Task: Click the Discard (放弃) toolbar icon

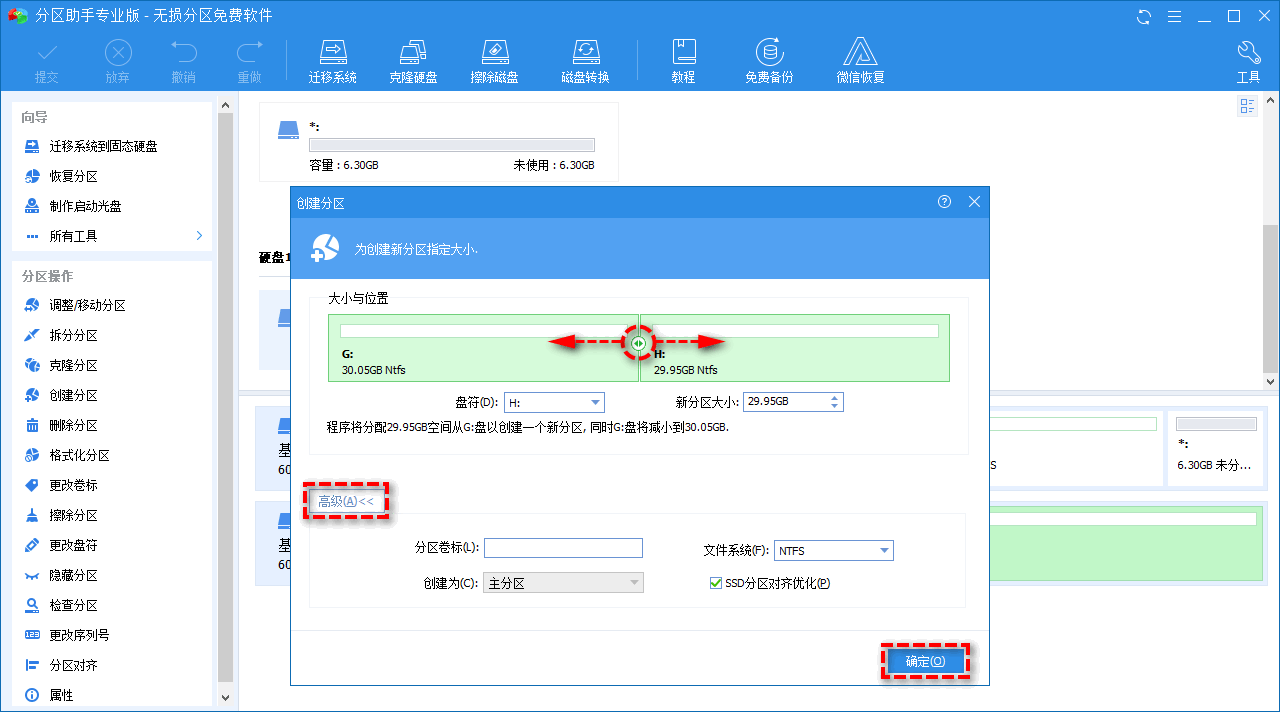Action: tap(117, 61)
